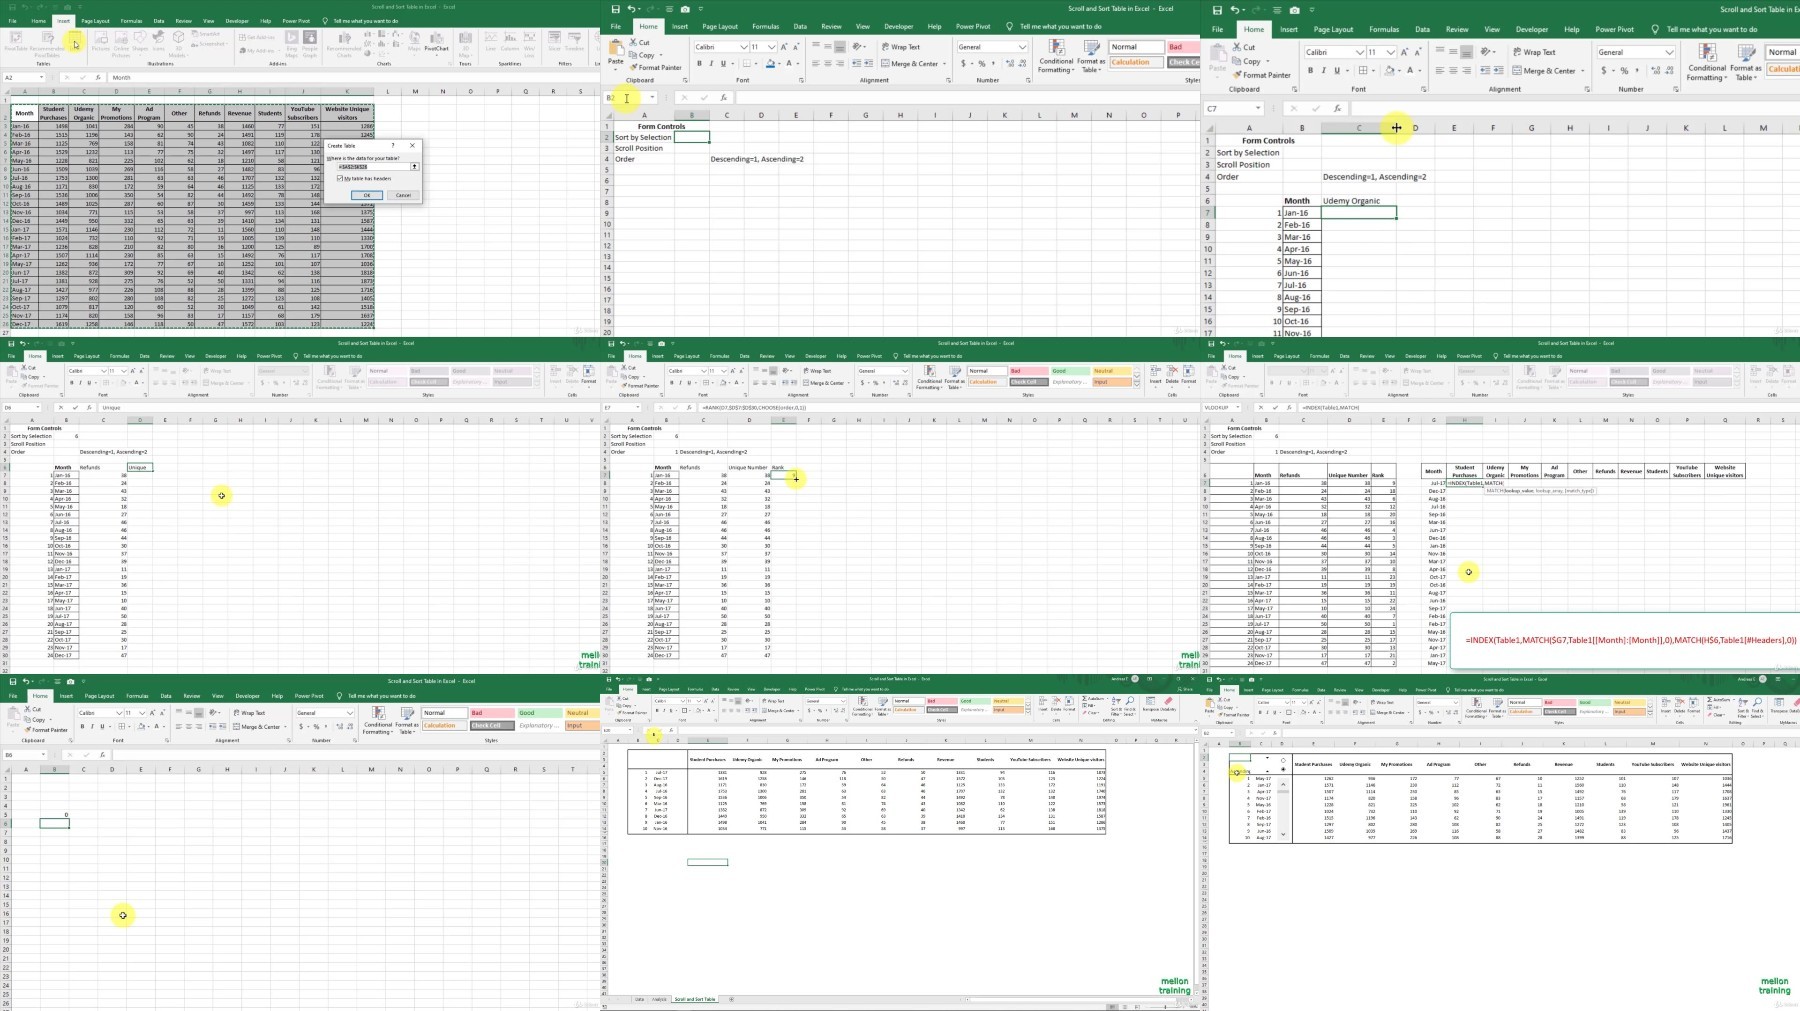Open the Font dialog launcher in top-middle window
This screenshot has height=1011, width=1800.
coord(801,80)
